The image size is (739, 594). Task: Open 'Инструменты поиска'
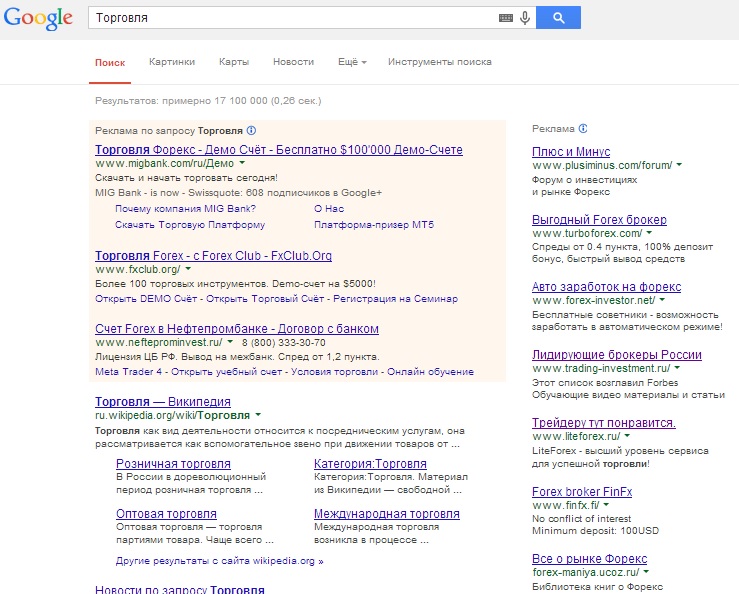[x=440, y=62]
